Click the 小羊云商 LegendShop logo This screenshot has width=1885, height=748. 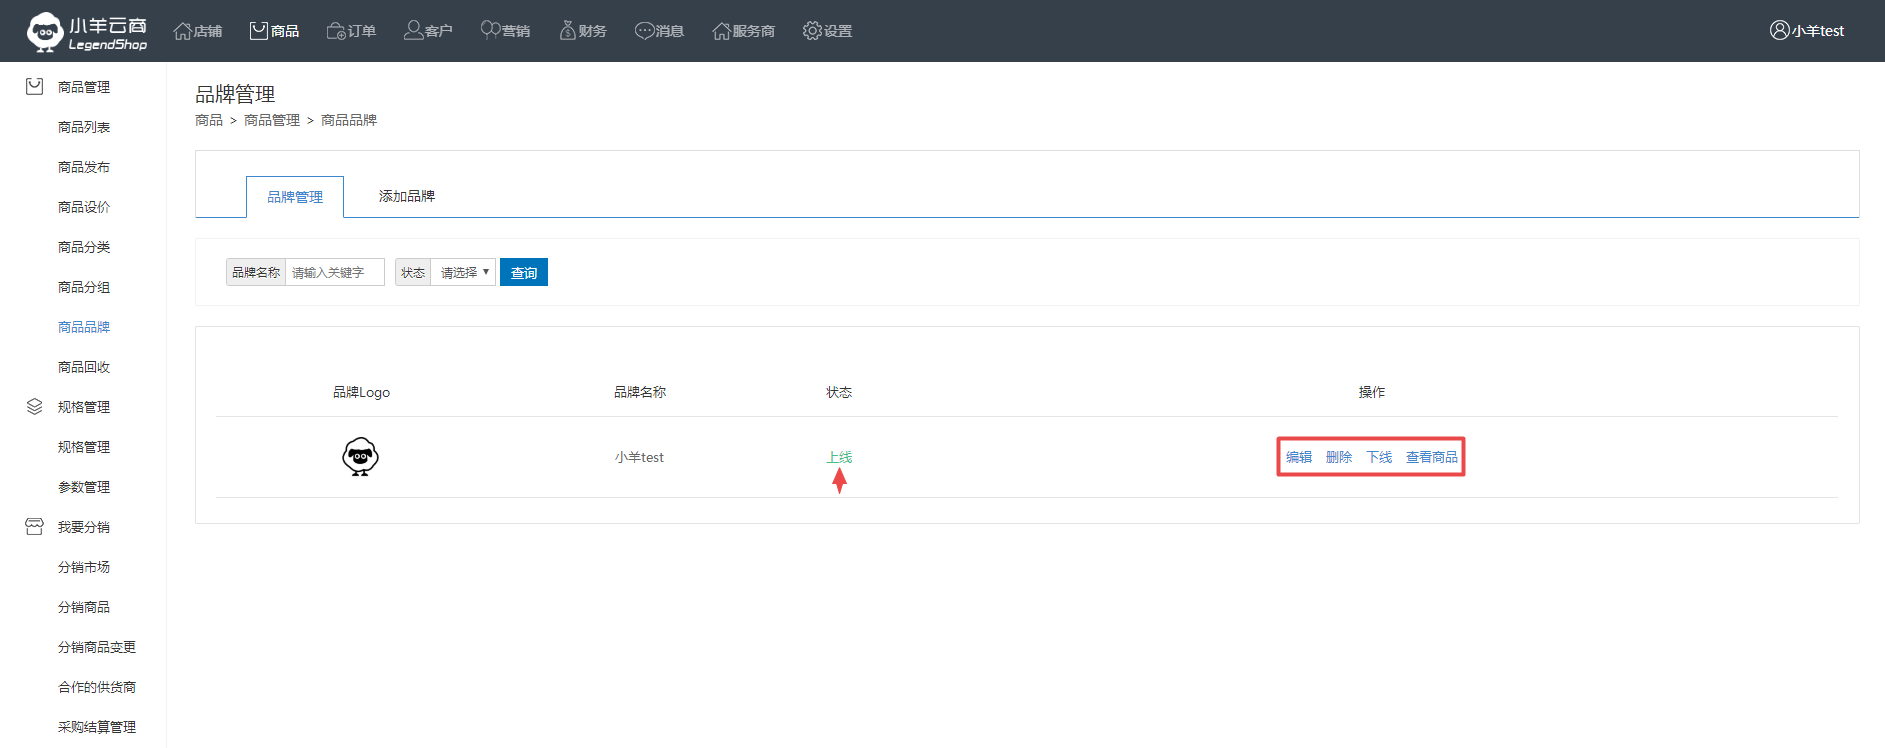point(87,32)
